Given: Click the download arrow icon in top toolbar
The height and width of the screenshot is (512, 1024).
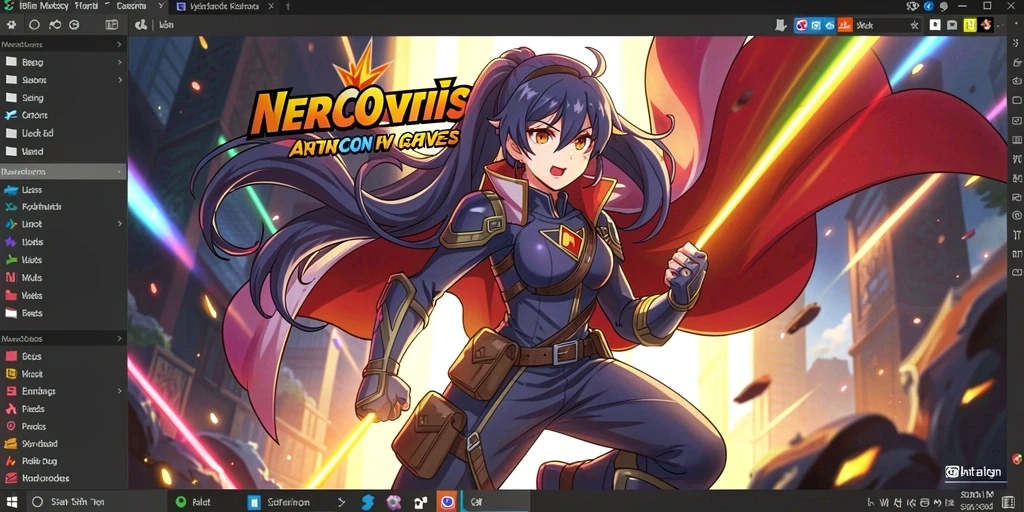Looking at the screenshot, I should click(x=780, y=25).
